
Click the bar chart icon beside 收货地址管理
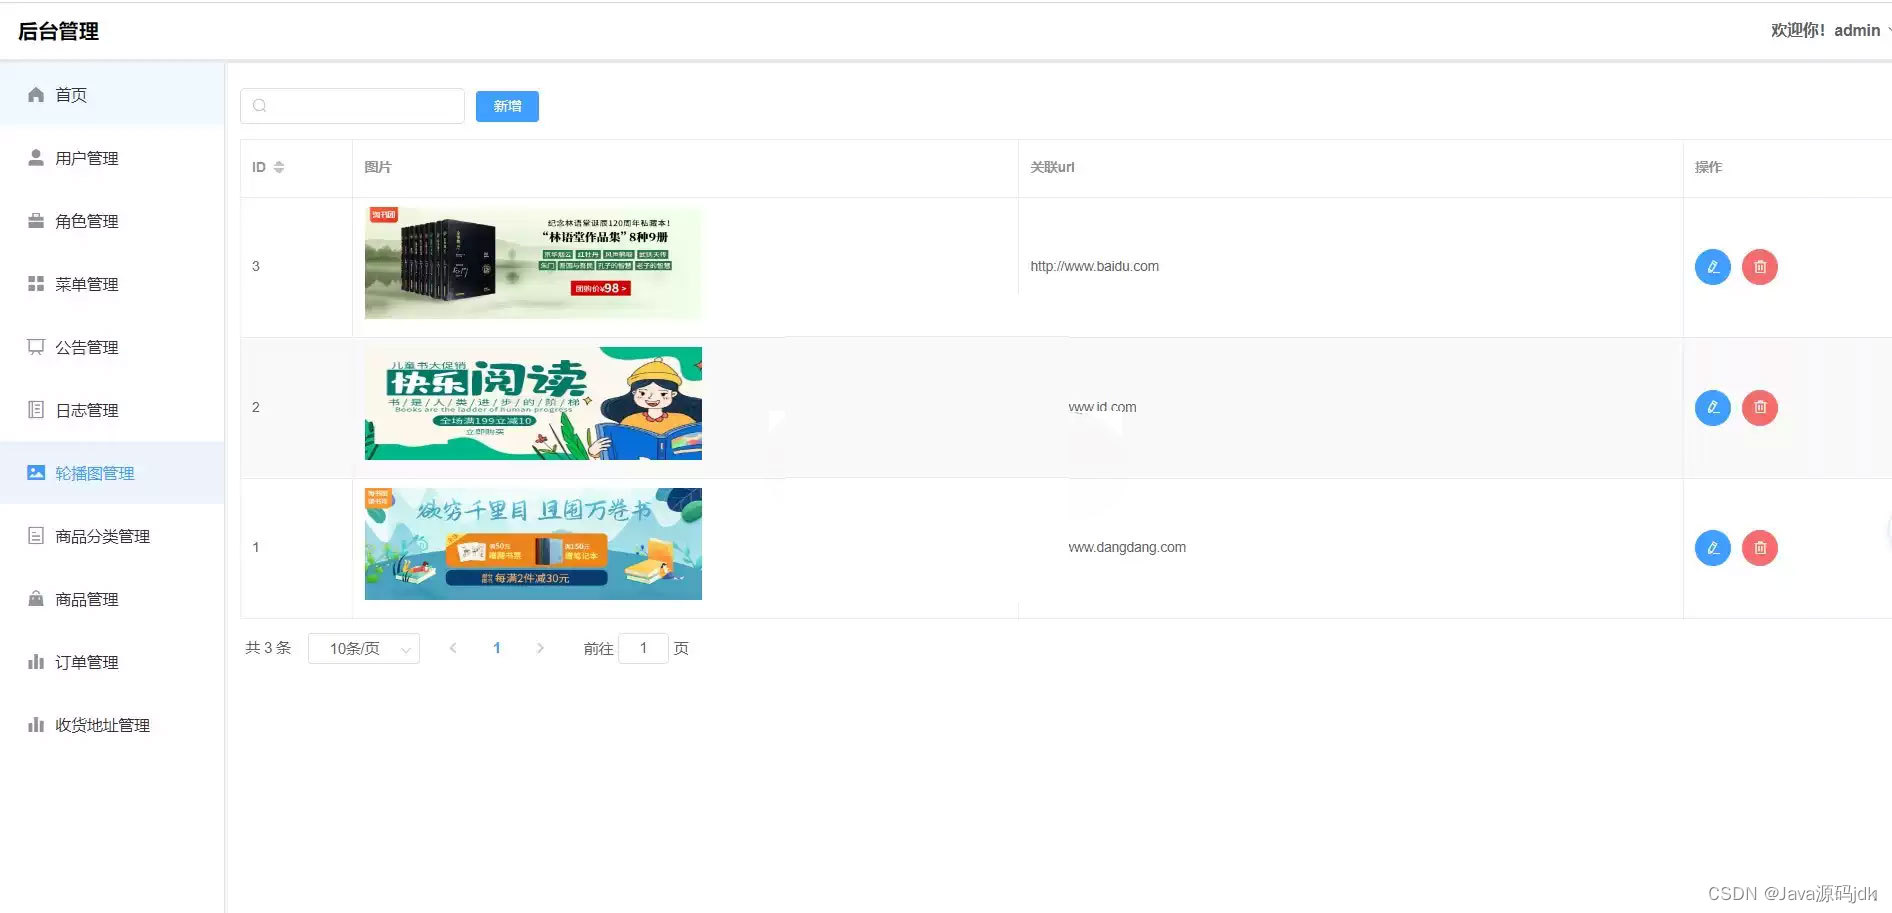(36, 725)
